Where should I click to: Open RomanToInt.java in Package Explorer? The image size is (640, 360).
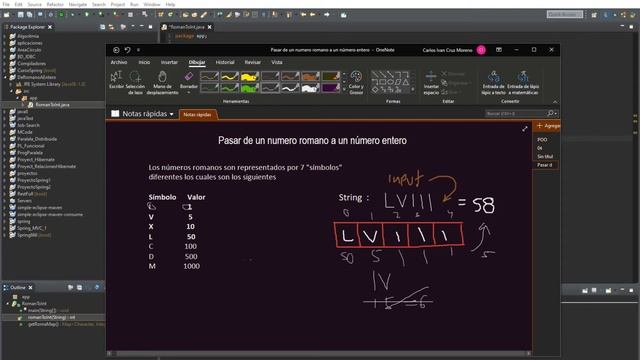click(52, 104)
